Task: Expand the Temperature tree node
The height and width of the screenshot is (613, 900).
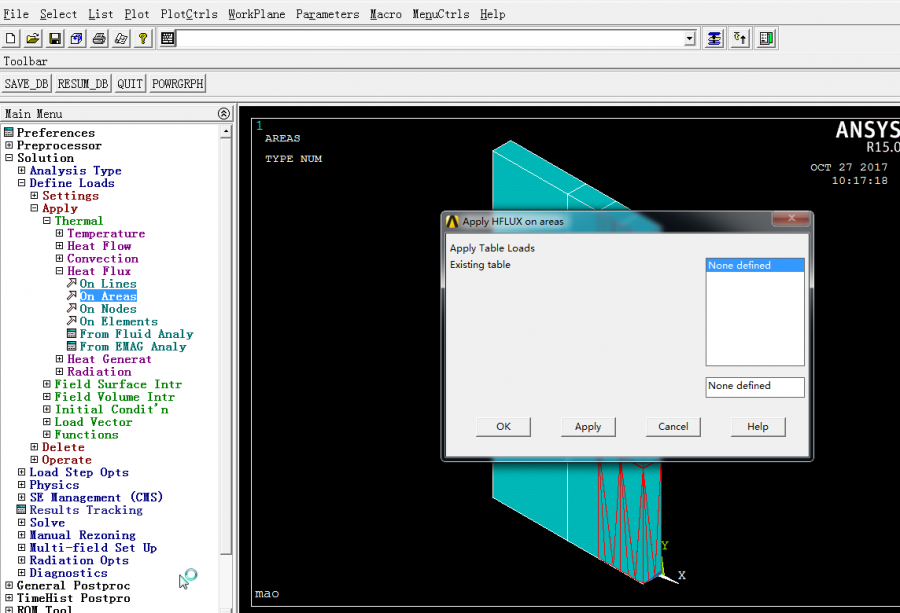Action: [59, 233]
